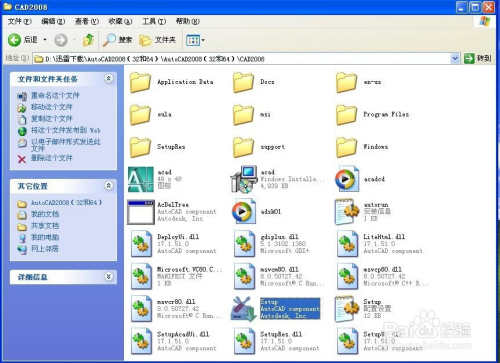Open the 收藏(A) menu
This screenshot has width=500, height=363.
pos(120,22)
